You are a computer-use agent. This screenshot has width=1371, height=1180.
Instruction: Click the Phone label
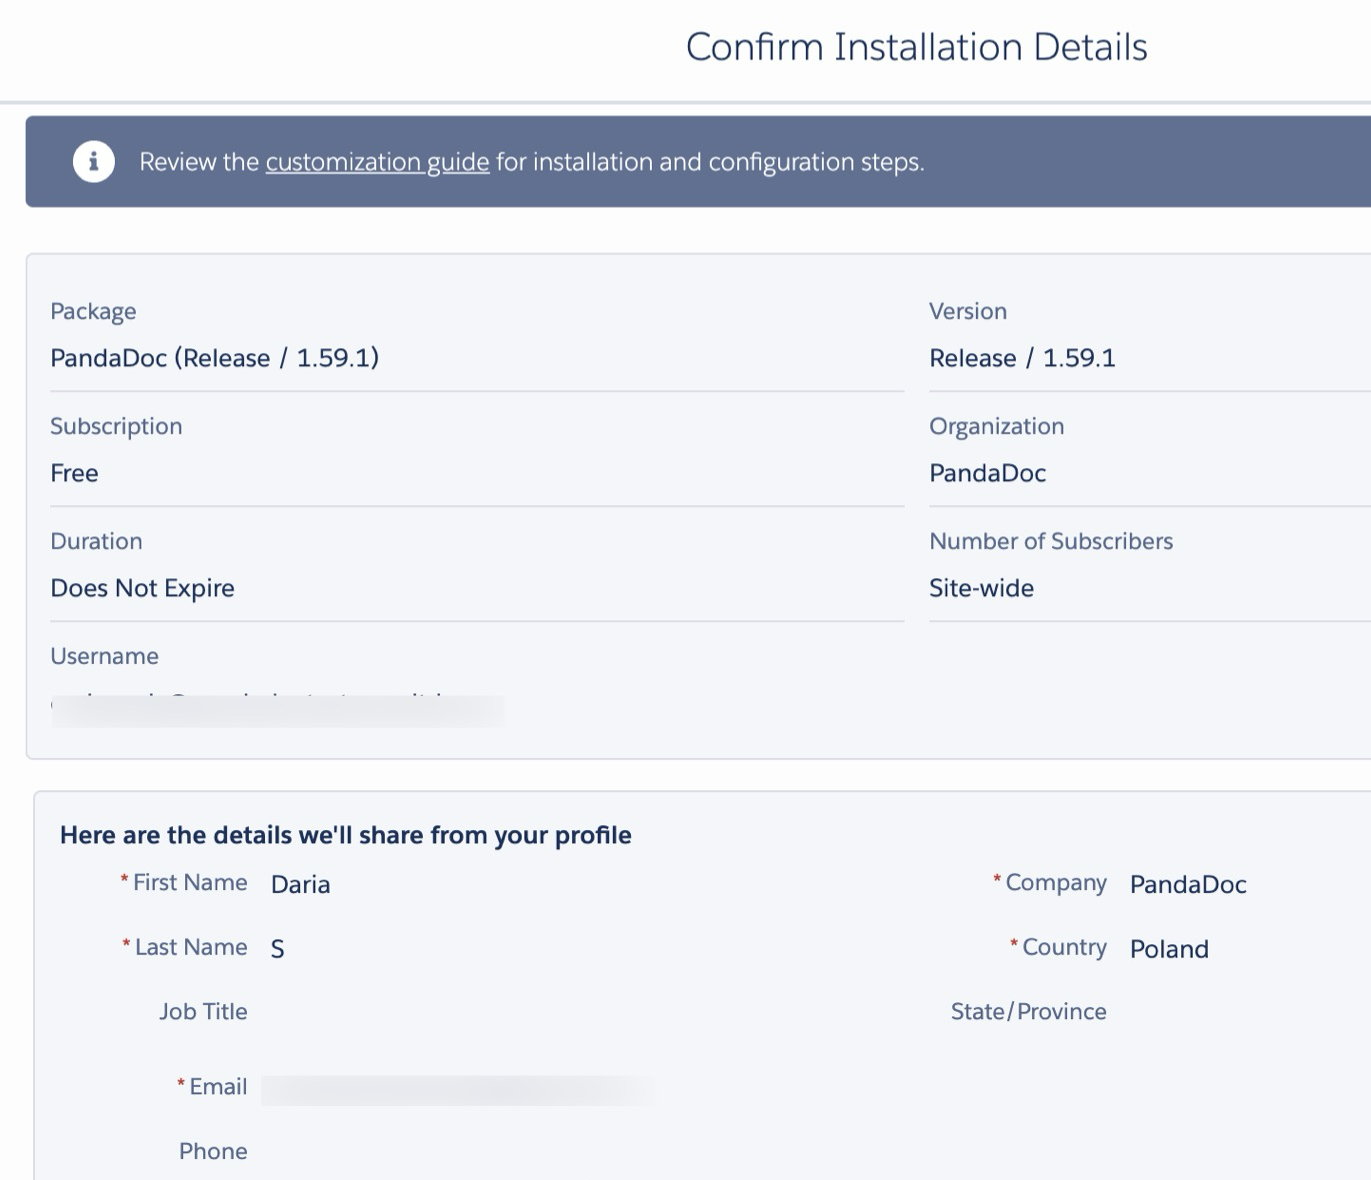tap(213, 1151)
